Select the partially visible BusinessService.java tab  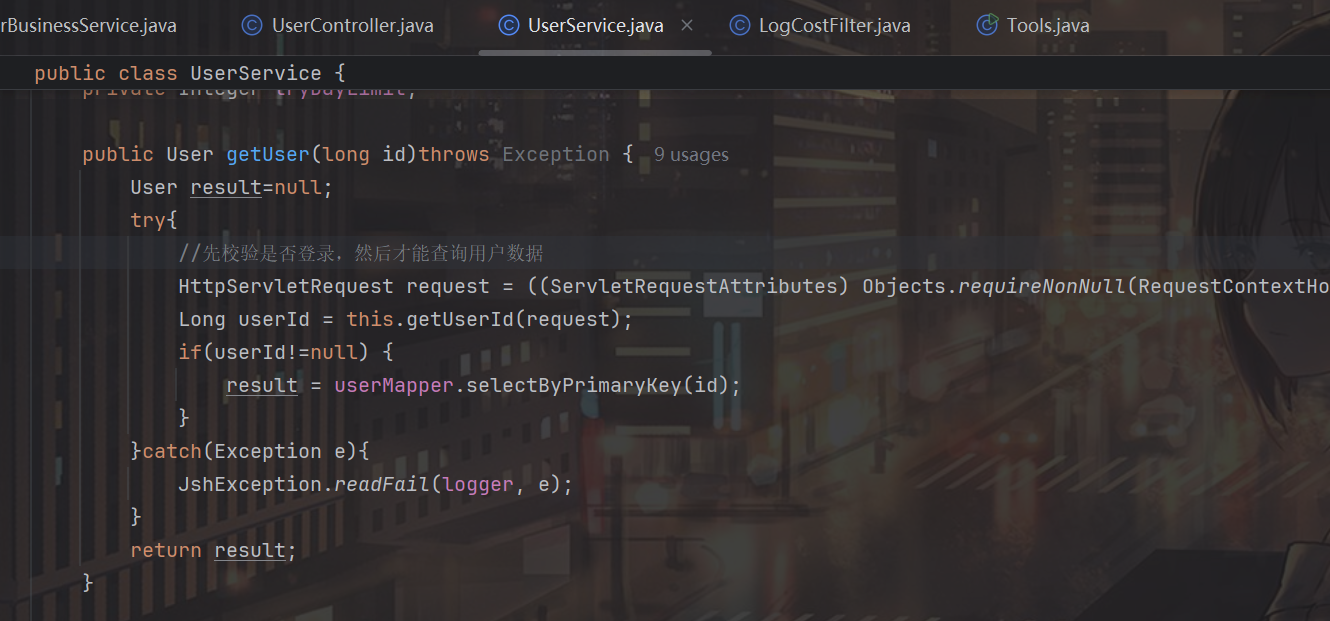(x=88, y=25)
